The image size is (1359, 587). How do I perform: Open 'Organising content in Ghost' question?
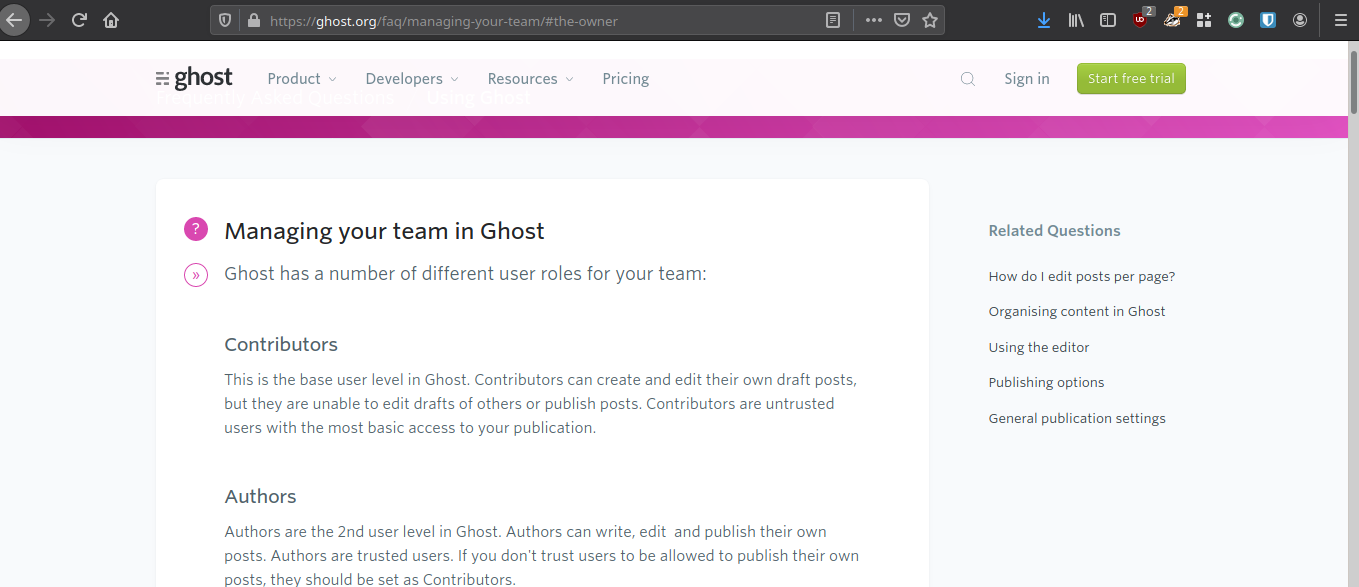(x=1077, y=311)
